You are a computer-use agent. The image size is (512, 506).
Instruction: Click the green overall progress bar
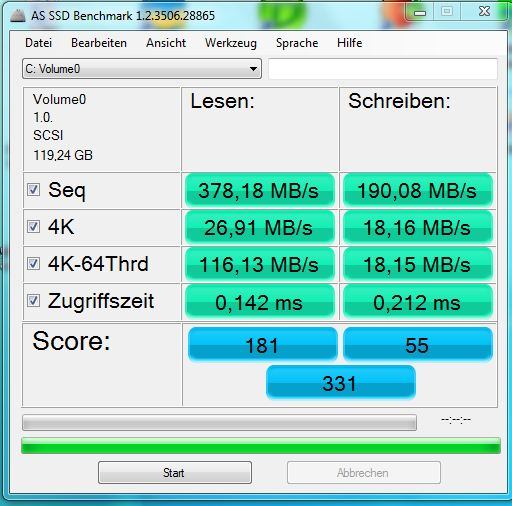click(261, 446)
